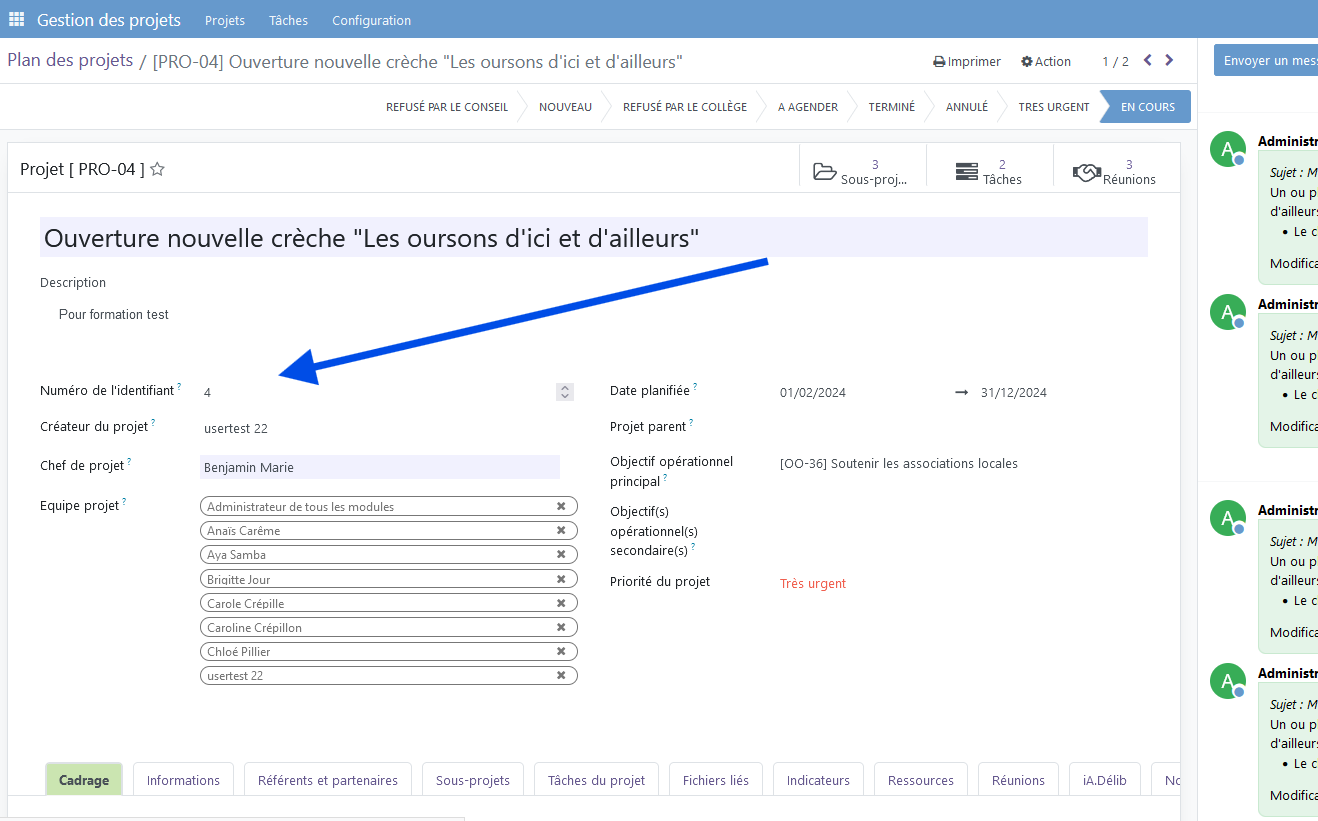Set status to Annulé
Image resolution: width=1318 pixels, height=821 pixels.
pos(967,107)
